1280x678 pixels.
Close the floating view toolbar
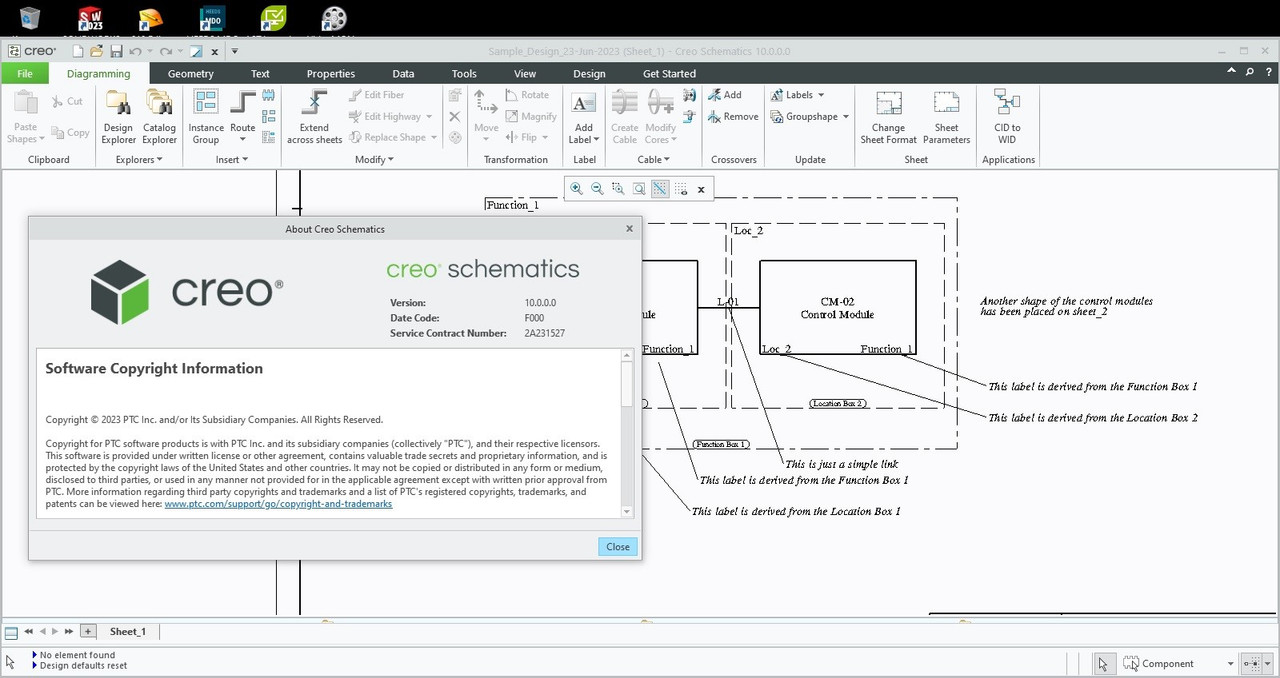(701, 189)
